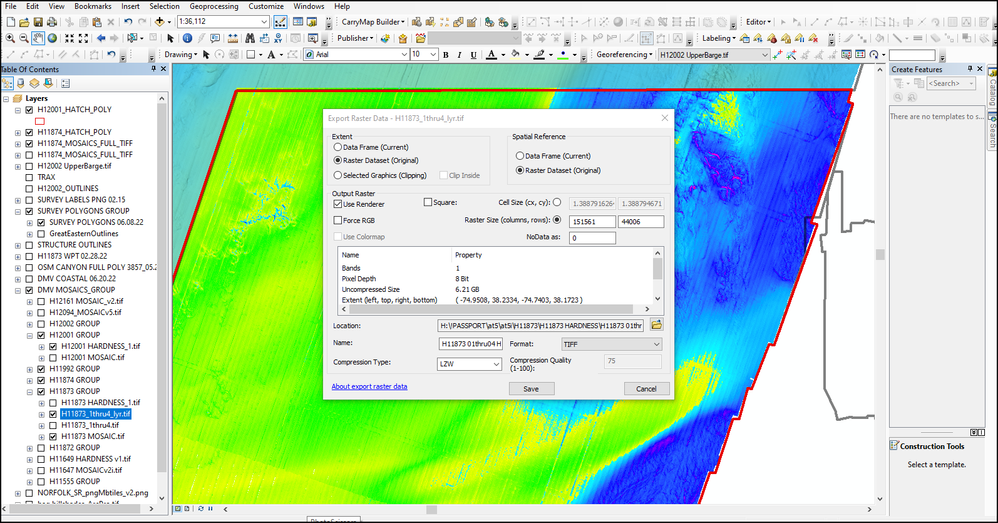Click the Open document folder icon
The height and width of the screenshot is (523, 998).
click(24, 22)
